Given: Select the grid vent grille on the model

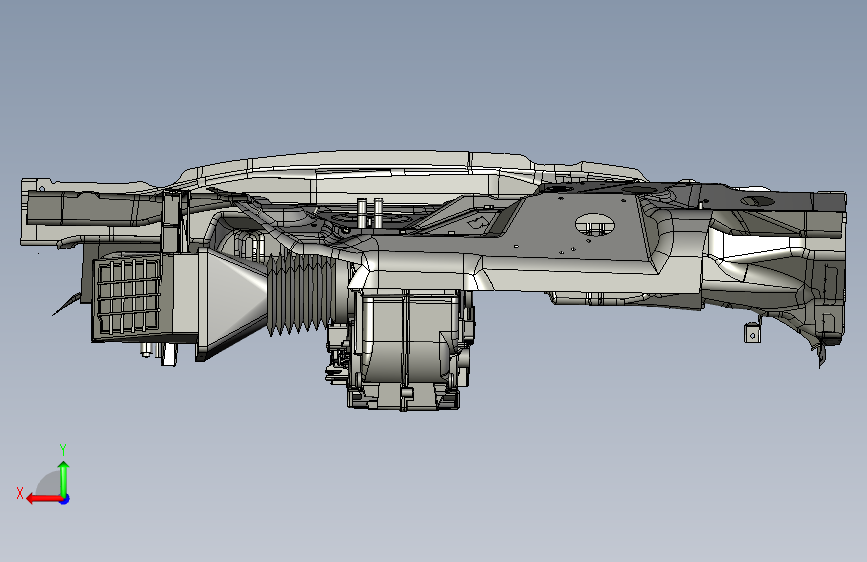Looking at the screenshot, I should 128,297.
